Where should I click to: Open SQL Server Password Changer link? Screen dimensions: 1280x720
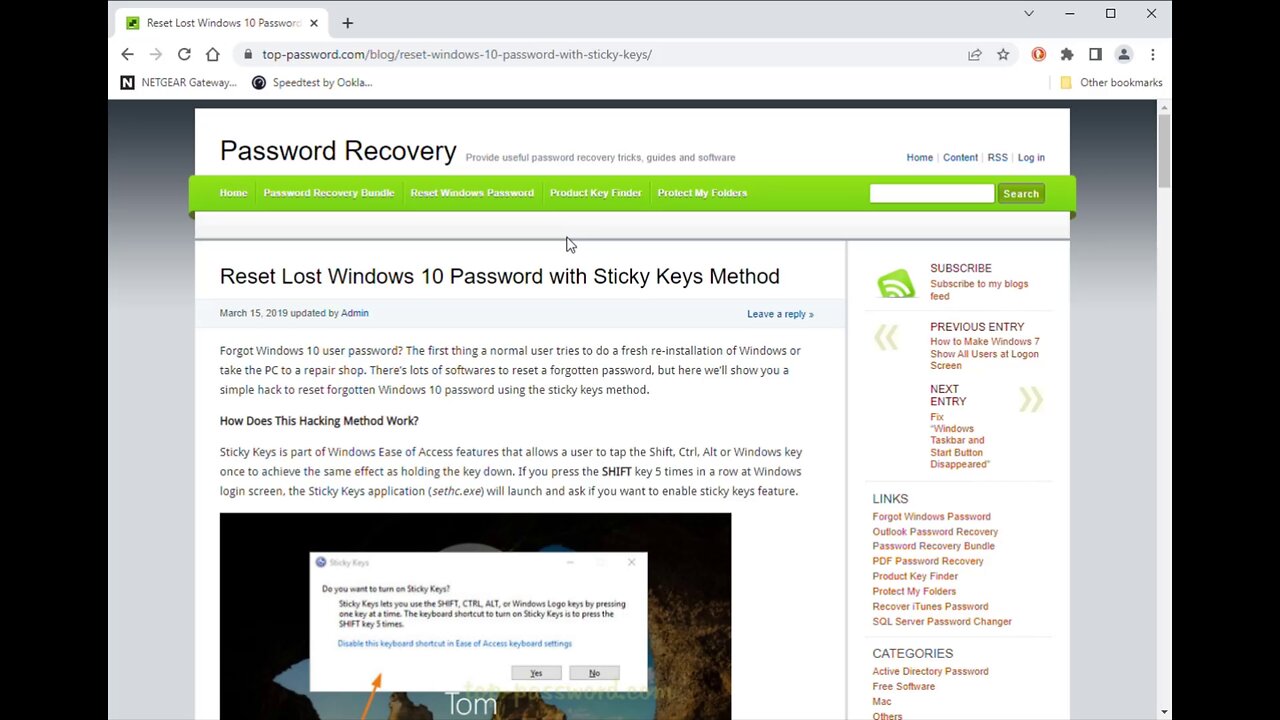(x=942, y=621)
